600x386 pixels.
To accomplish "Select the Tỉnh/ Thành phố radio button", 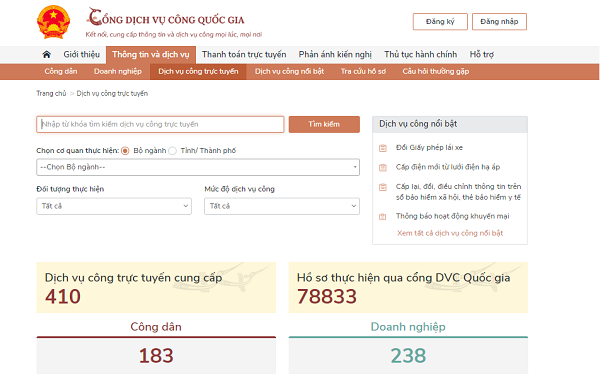I will tap(173, 151).
